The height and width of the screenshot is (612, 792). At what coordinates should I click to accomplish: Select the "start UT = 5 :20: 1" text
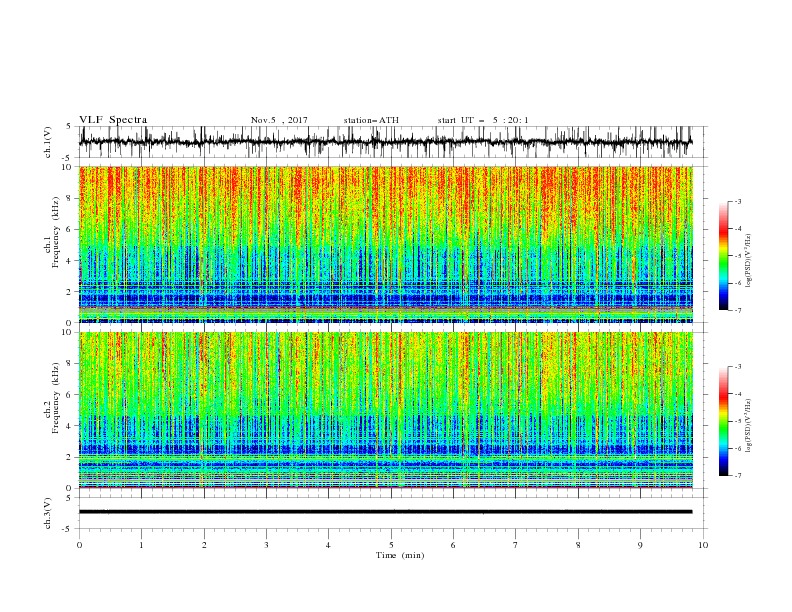tap(483, 120)
